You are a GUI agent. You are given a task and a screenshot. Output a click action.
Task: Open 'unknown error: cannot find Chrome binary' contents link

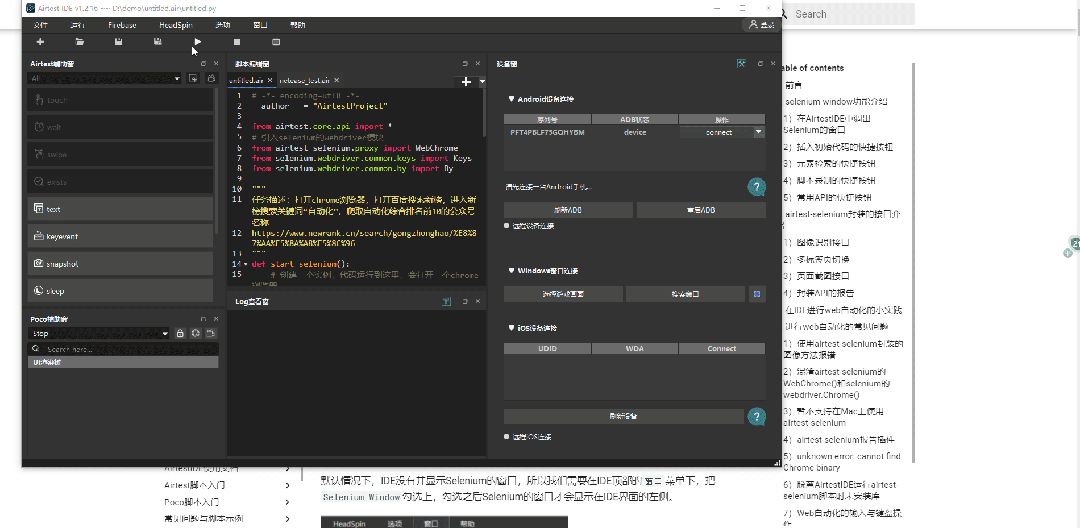(842, 462)
